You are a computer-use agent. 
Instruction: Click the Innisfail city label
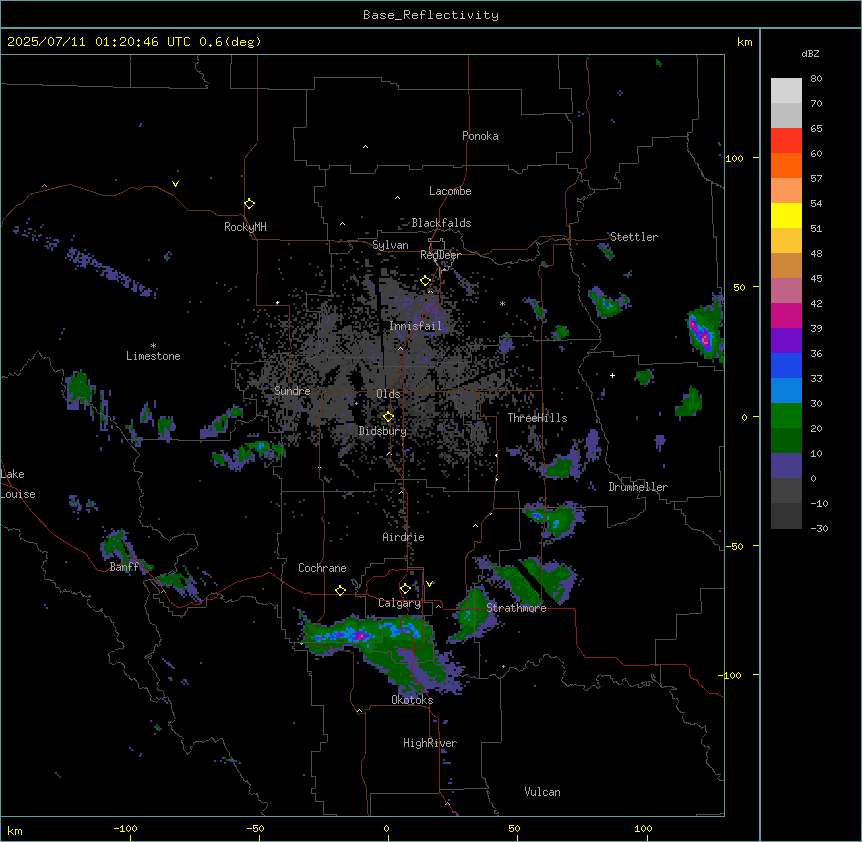pyautogui.click(x=416, y=326)
